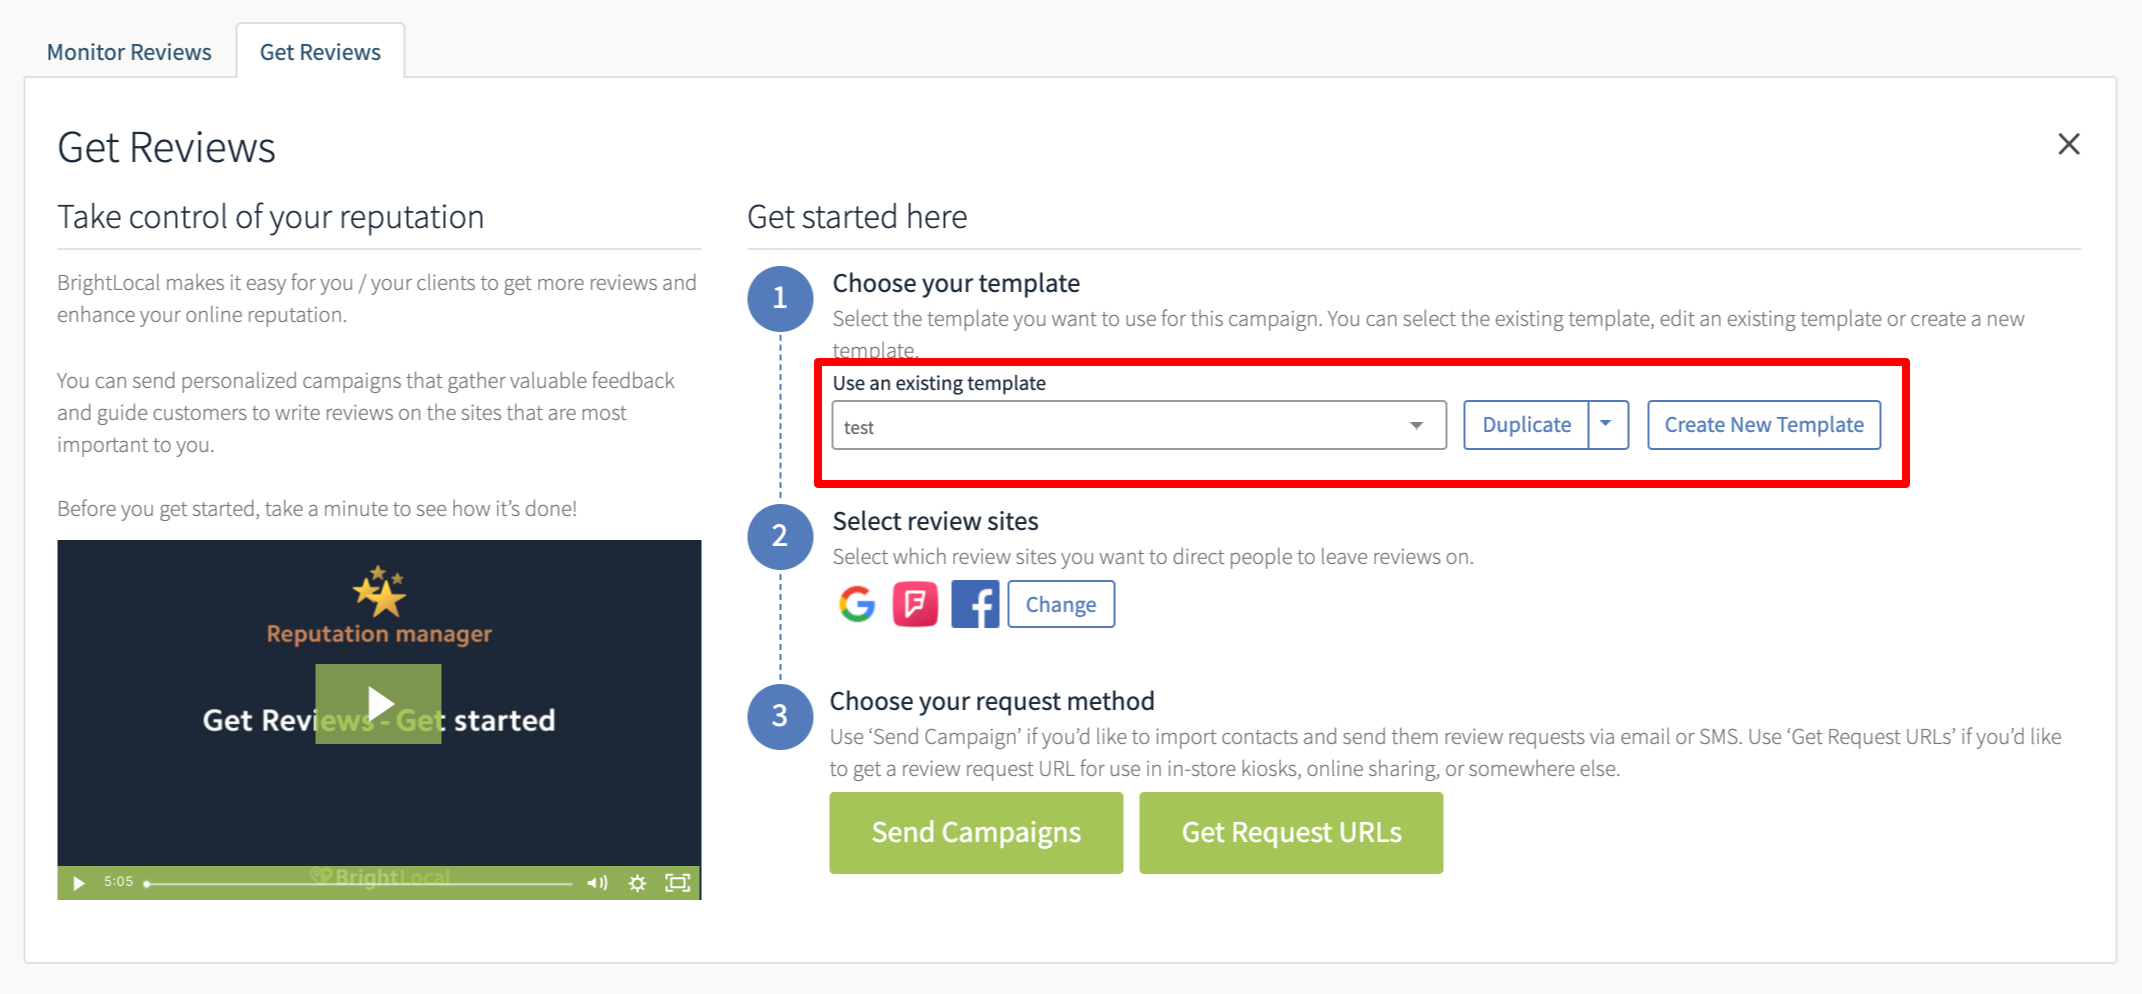Play the video with the center play button
The height and width of the screenshot is (994, 2142).
point(379,704)
